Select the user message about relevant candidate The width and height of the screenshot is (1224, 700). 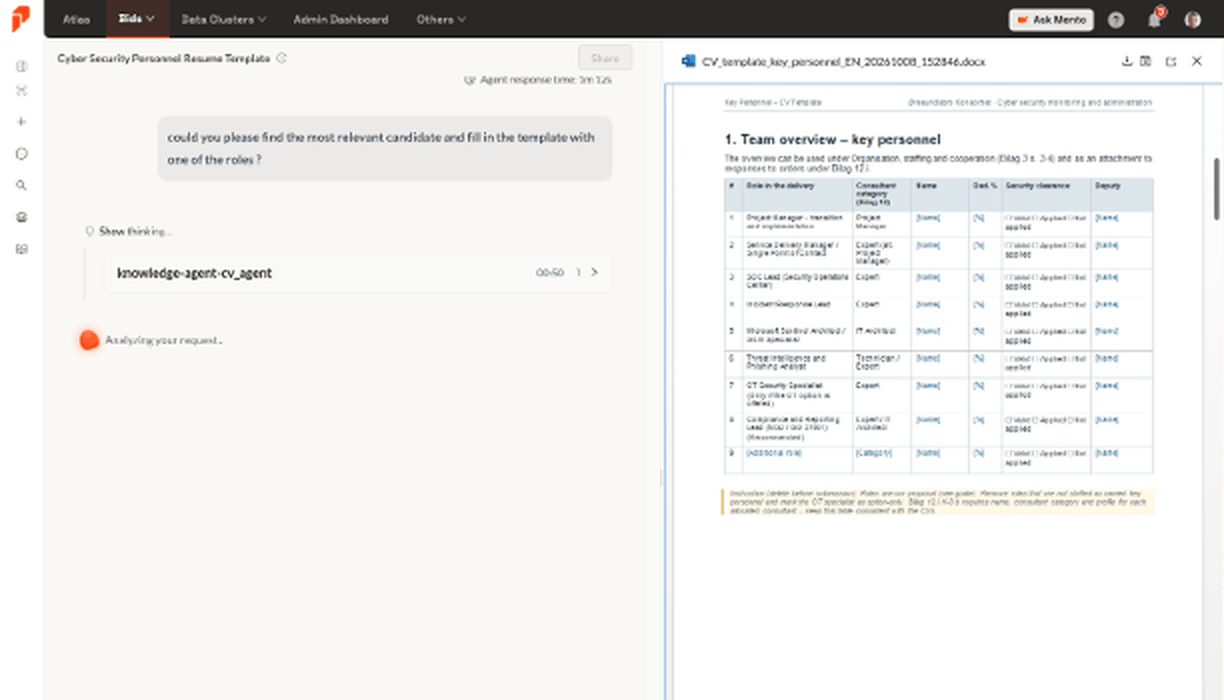[x=384, y=148]
